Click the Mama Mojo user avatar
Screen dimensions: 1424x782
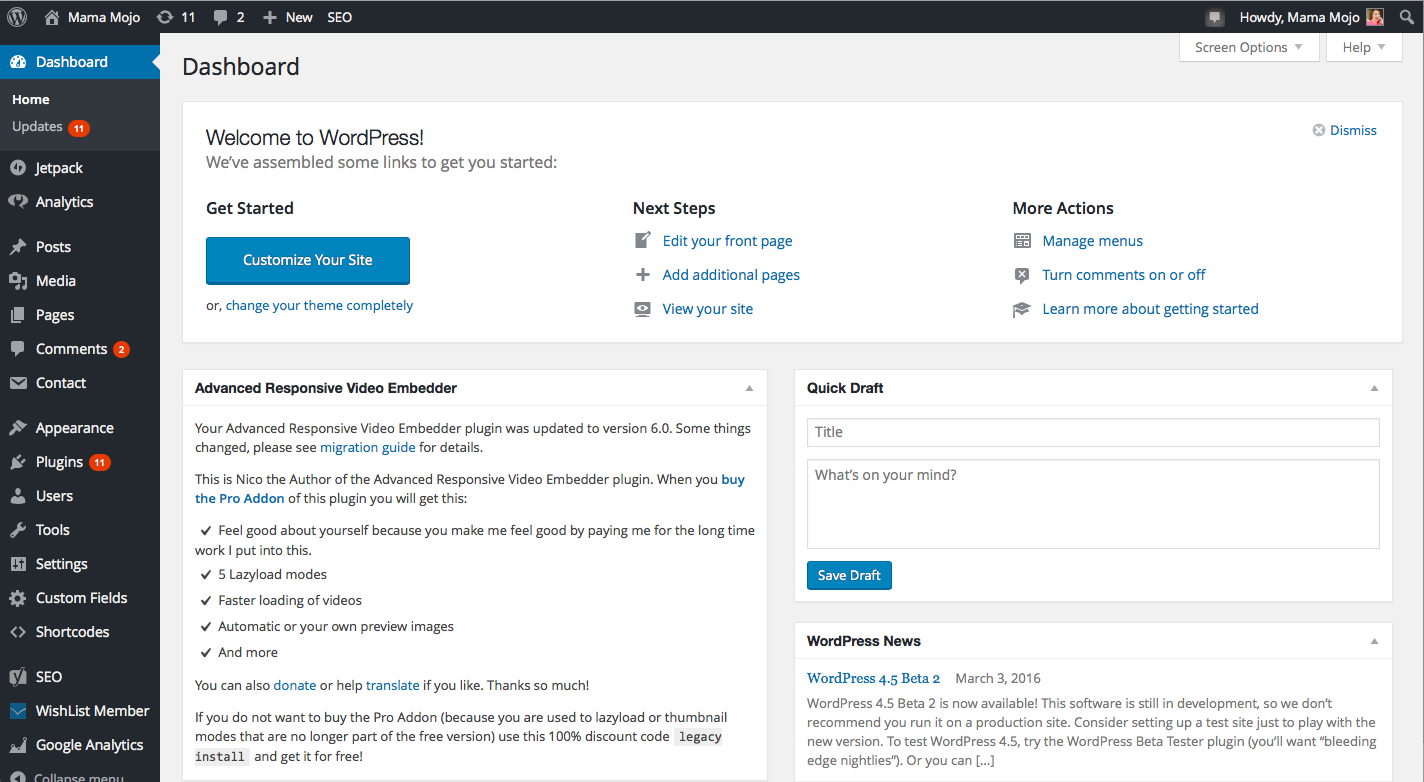click(1375, 17)
